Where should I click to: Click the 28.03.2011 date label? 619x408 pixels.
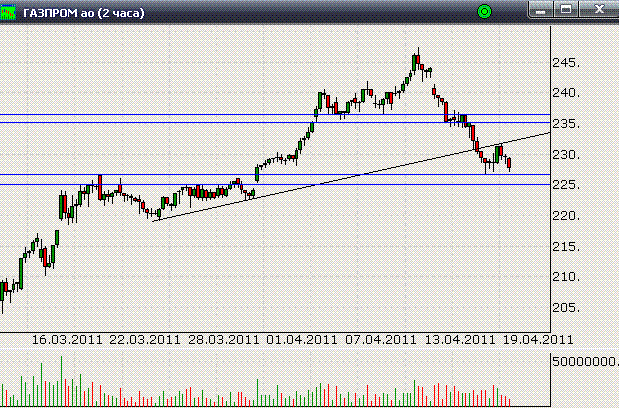[223, 340]
